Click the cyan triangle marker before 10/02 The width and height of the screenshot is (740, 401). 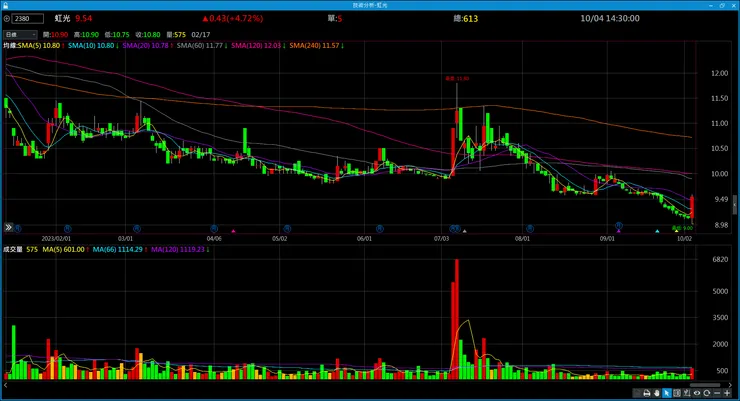(x=657, y=231)
